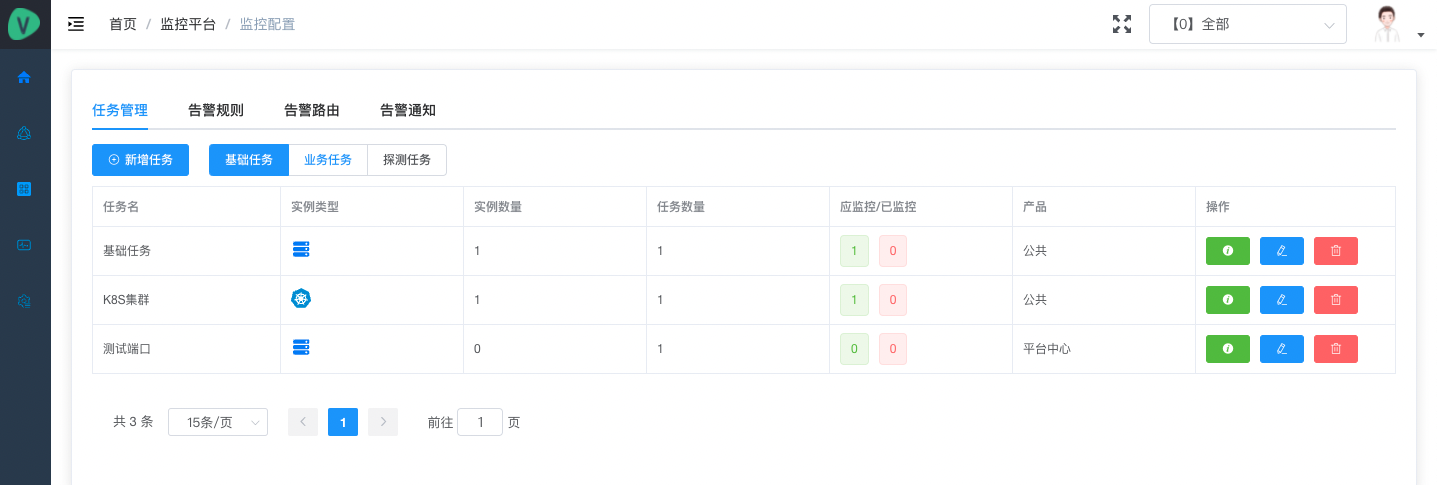Switch to the 任务管理 tab
Screen dimensions: 1437x485
click(120, 110)
